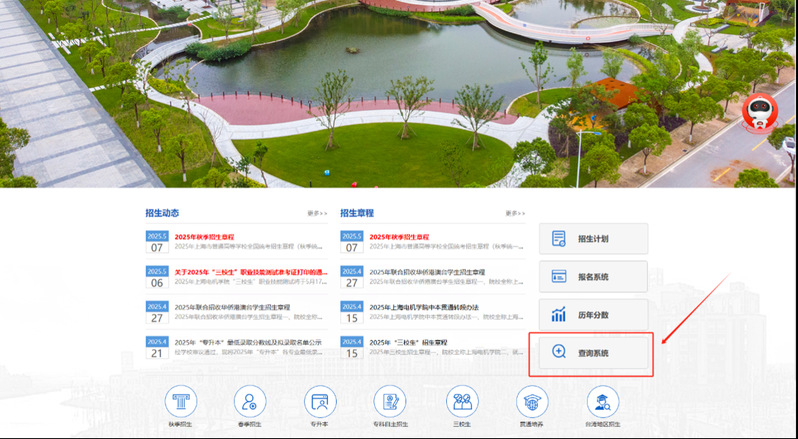Click the 查询系统 button
The image size is (798, 439).
pyautogui.click(x=593, y=353)
